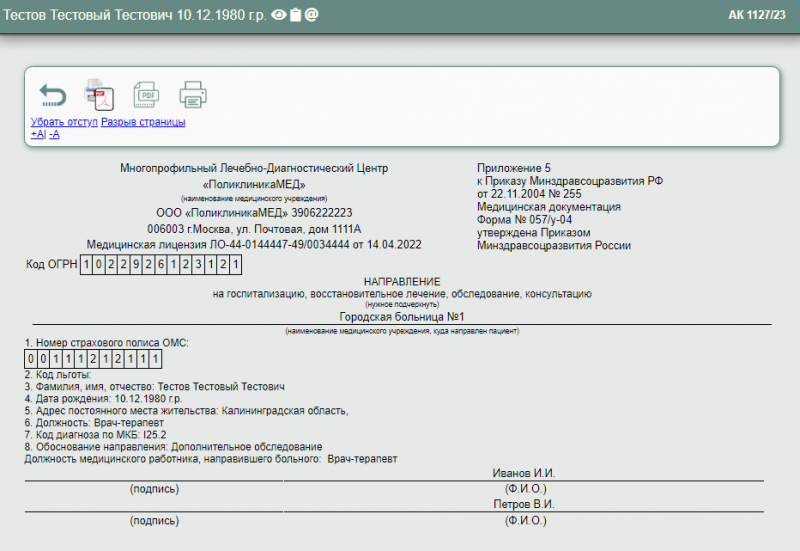Image resolution: width=800 pixels, height=551 pixels.
Task: Click the eye icon beside patient name
Action: point(279,16)
